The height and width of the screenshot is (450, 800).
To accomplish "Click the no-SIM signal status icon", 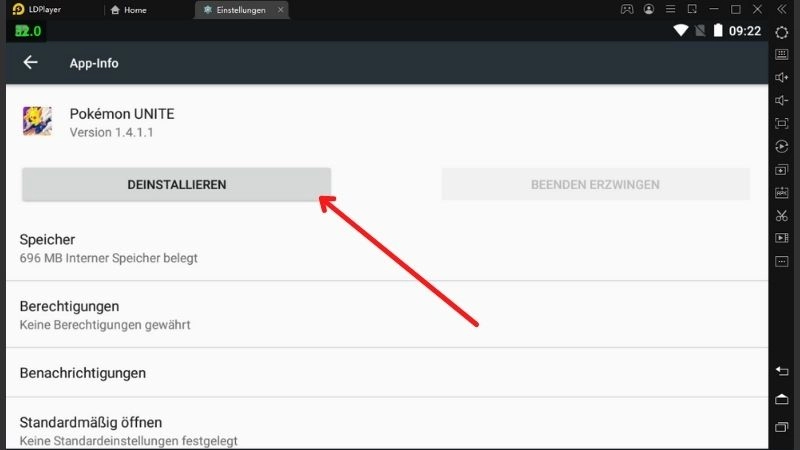I will click(x=700, y=31).
